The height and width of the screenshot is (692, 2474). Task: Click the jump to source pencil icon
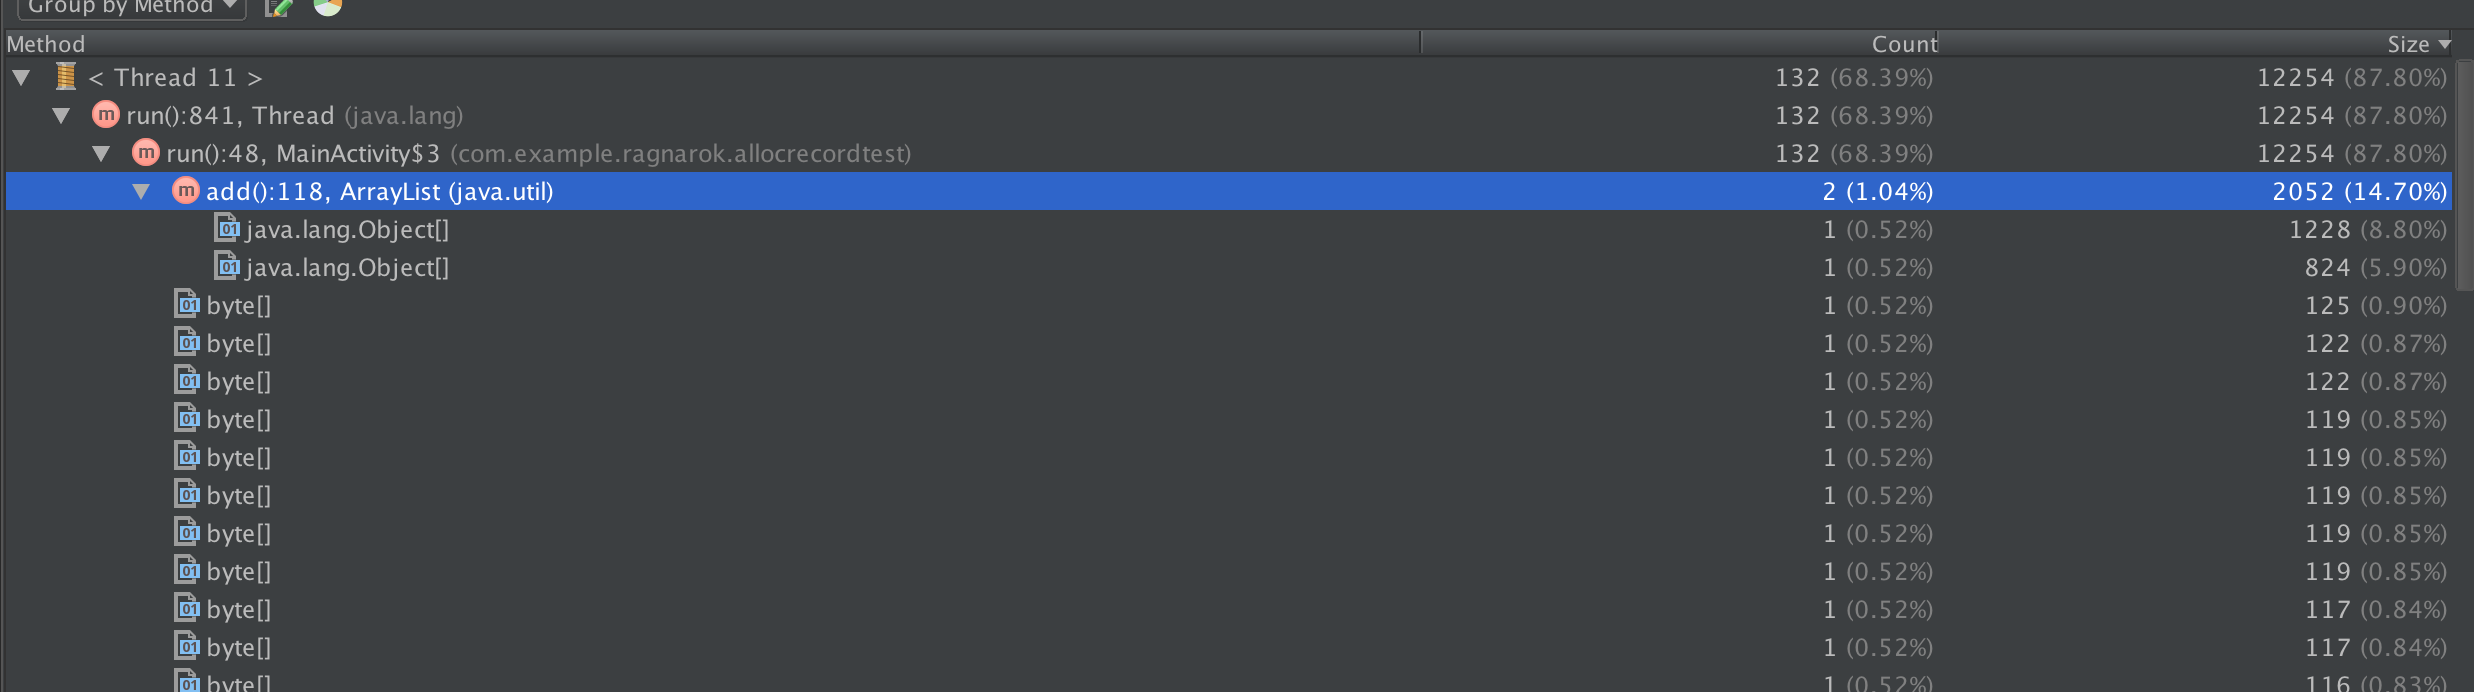coord(279,8)
